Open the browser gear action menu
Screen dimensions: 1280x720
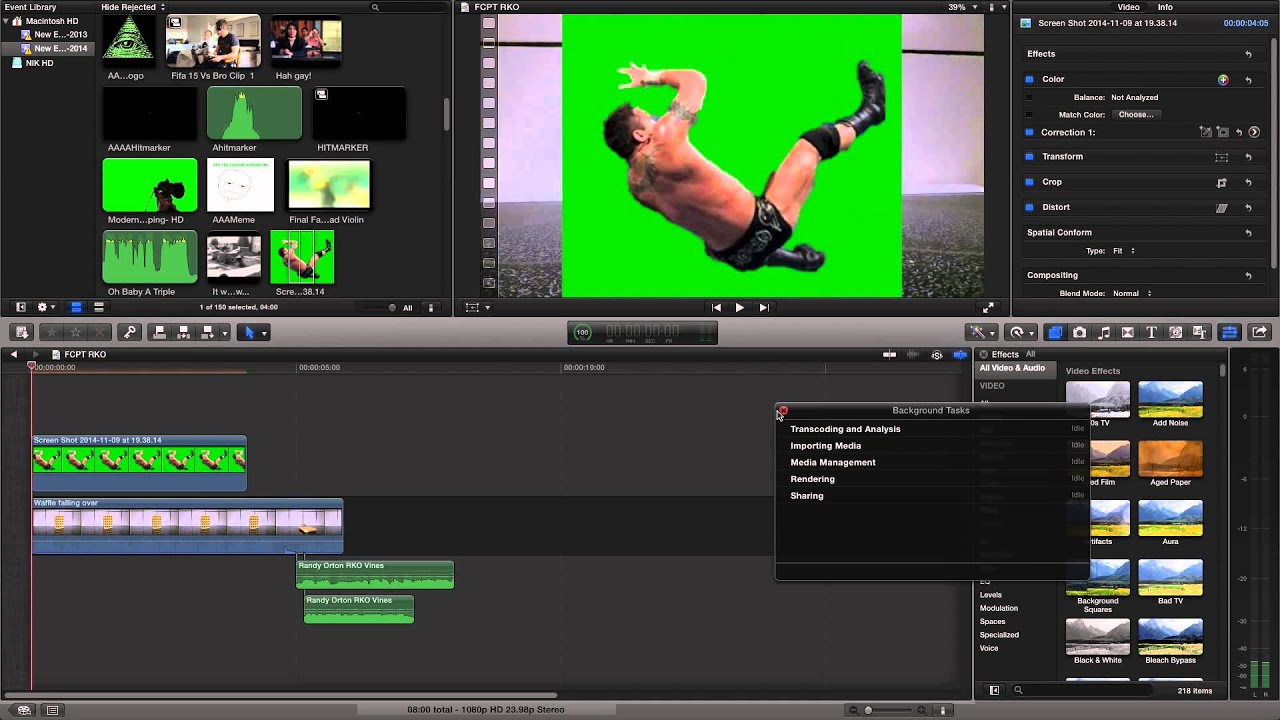click(44, 308)
